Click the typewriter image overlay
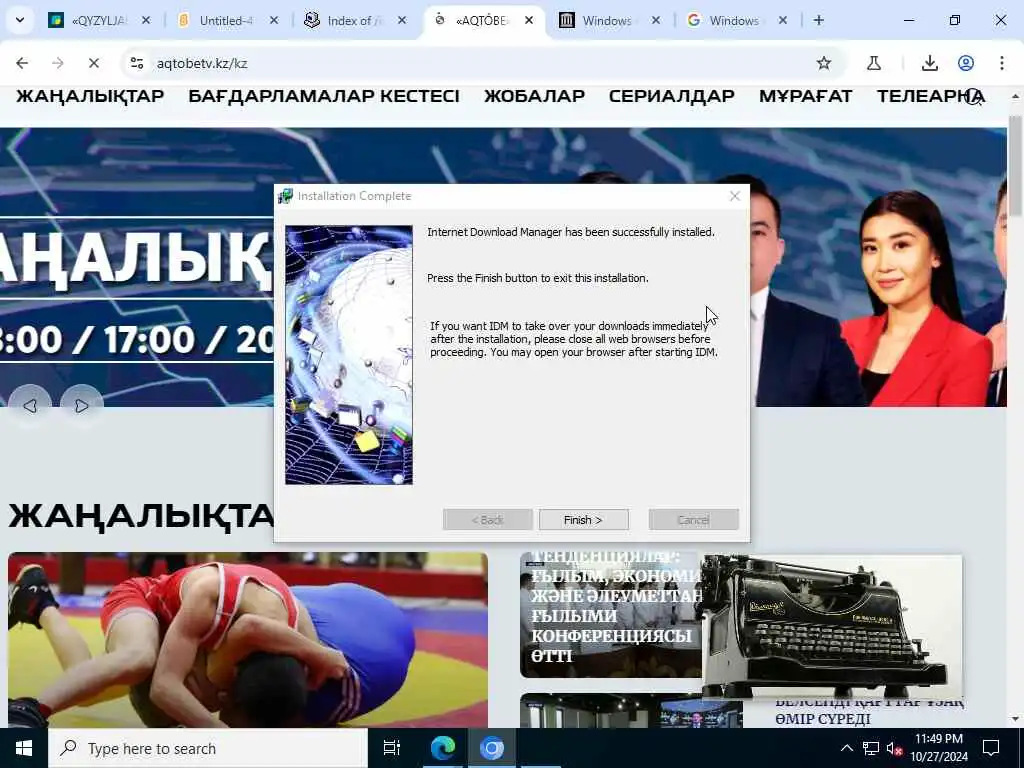 click(x=831, y=627)
